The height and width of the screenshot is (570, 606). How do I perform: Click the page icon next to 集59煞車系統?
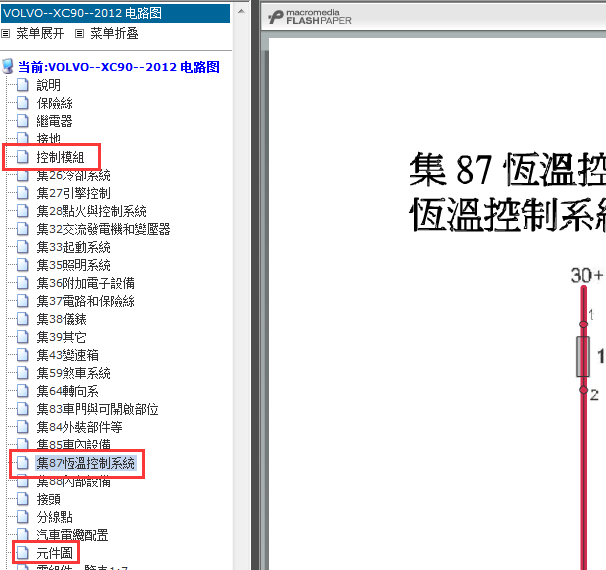click(x=23, y=373)
